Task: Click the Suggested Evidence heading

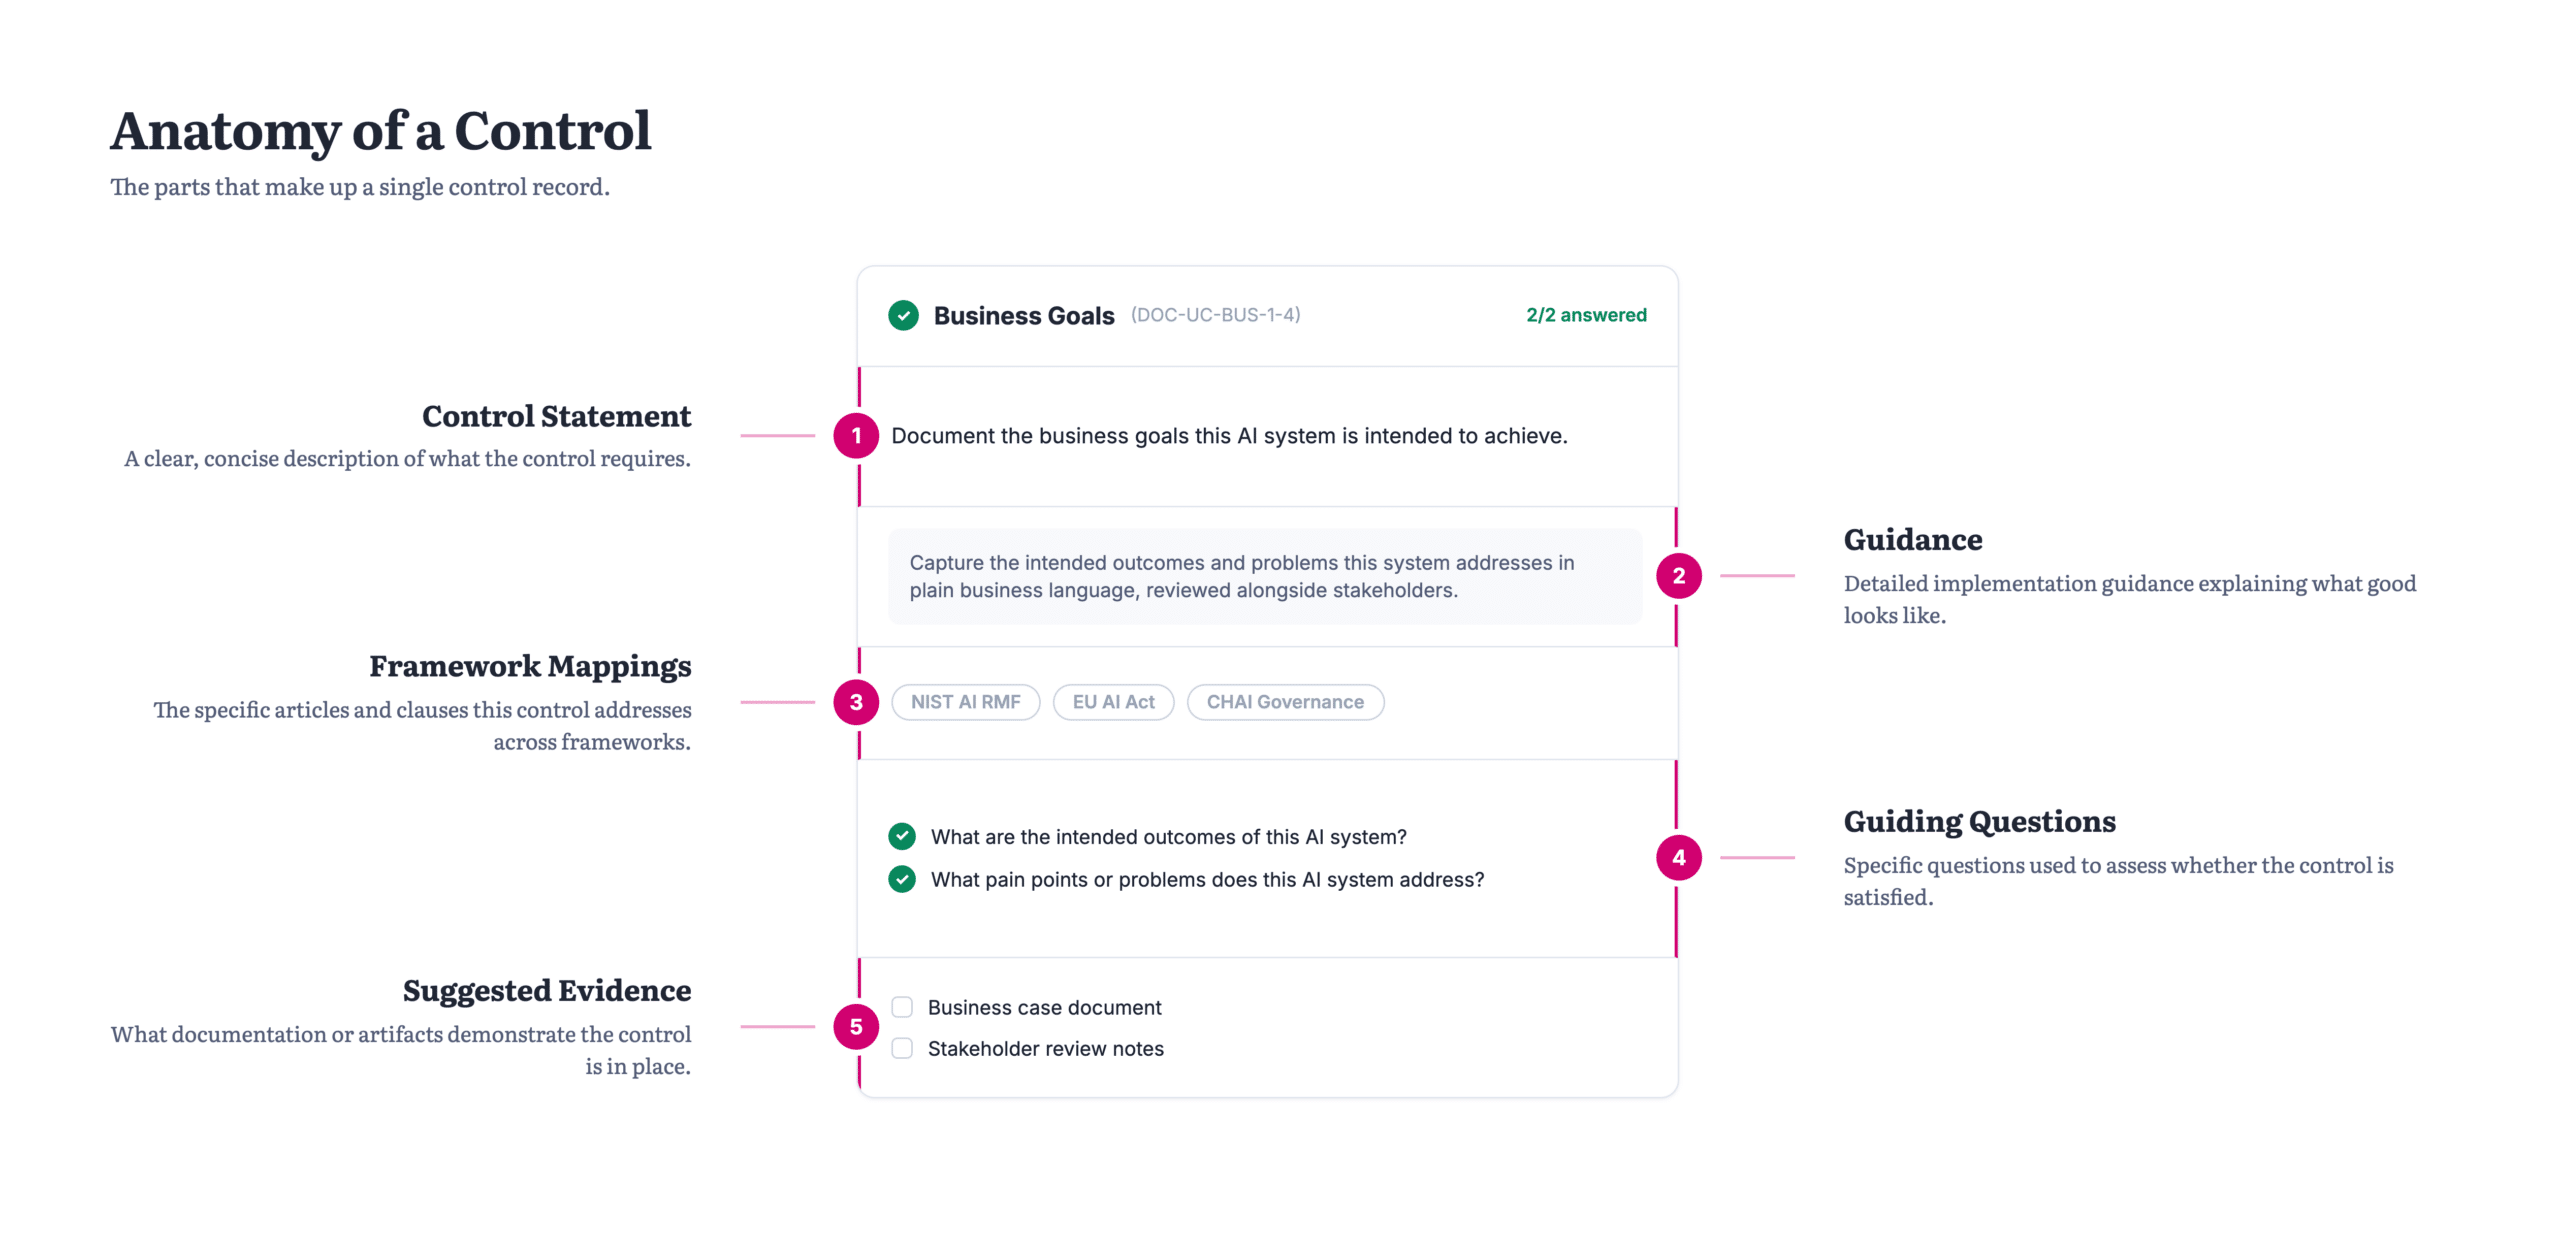Action: pyautogui.click(x=546, y=990)
